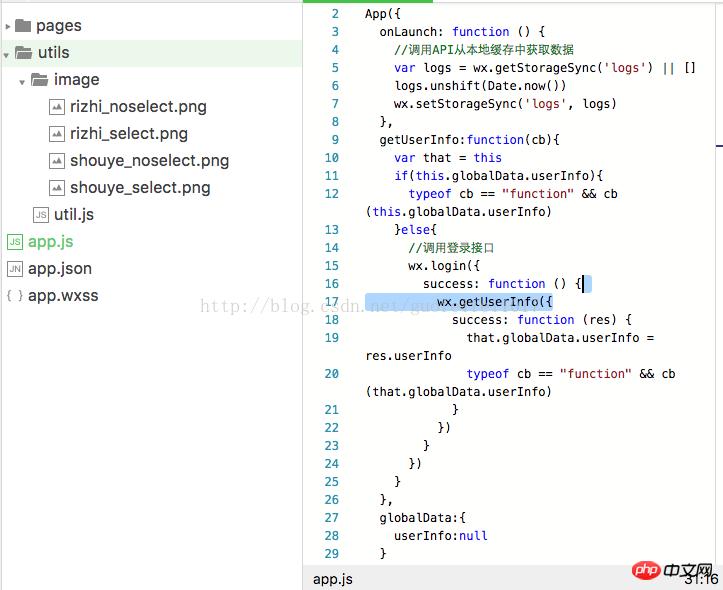This screenshot has height=590, width=723.
Task: Collapse the utils folder arrow
Action: coord(7,53)
